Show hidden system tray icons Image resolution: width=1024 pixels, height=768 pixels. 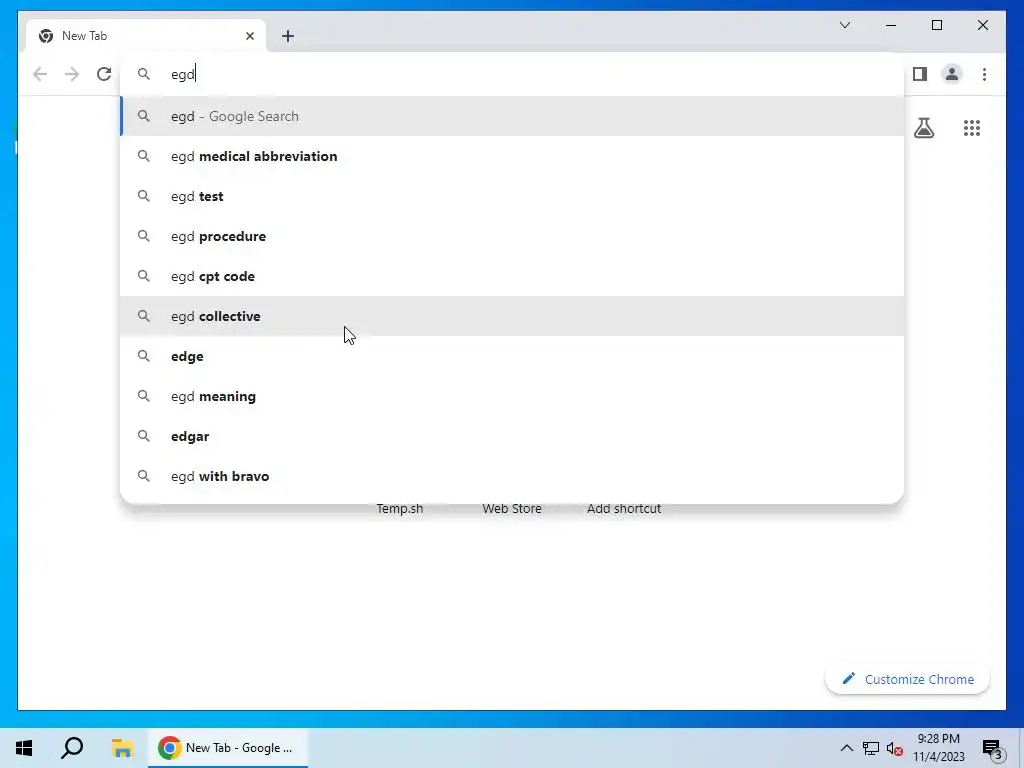(x=846, y=748)
